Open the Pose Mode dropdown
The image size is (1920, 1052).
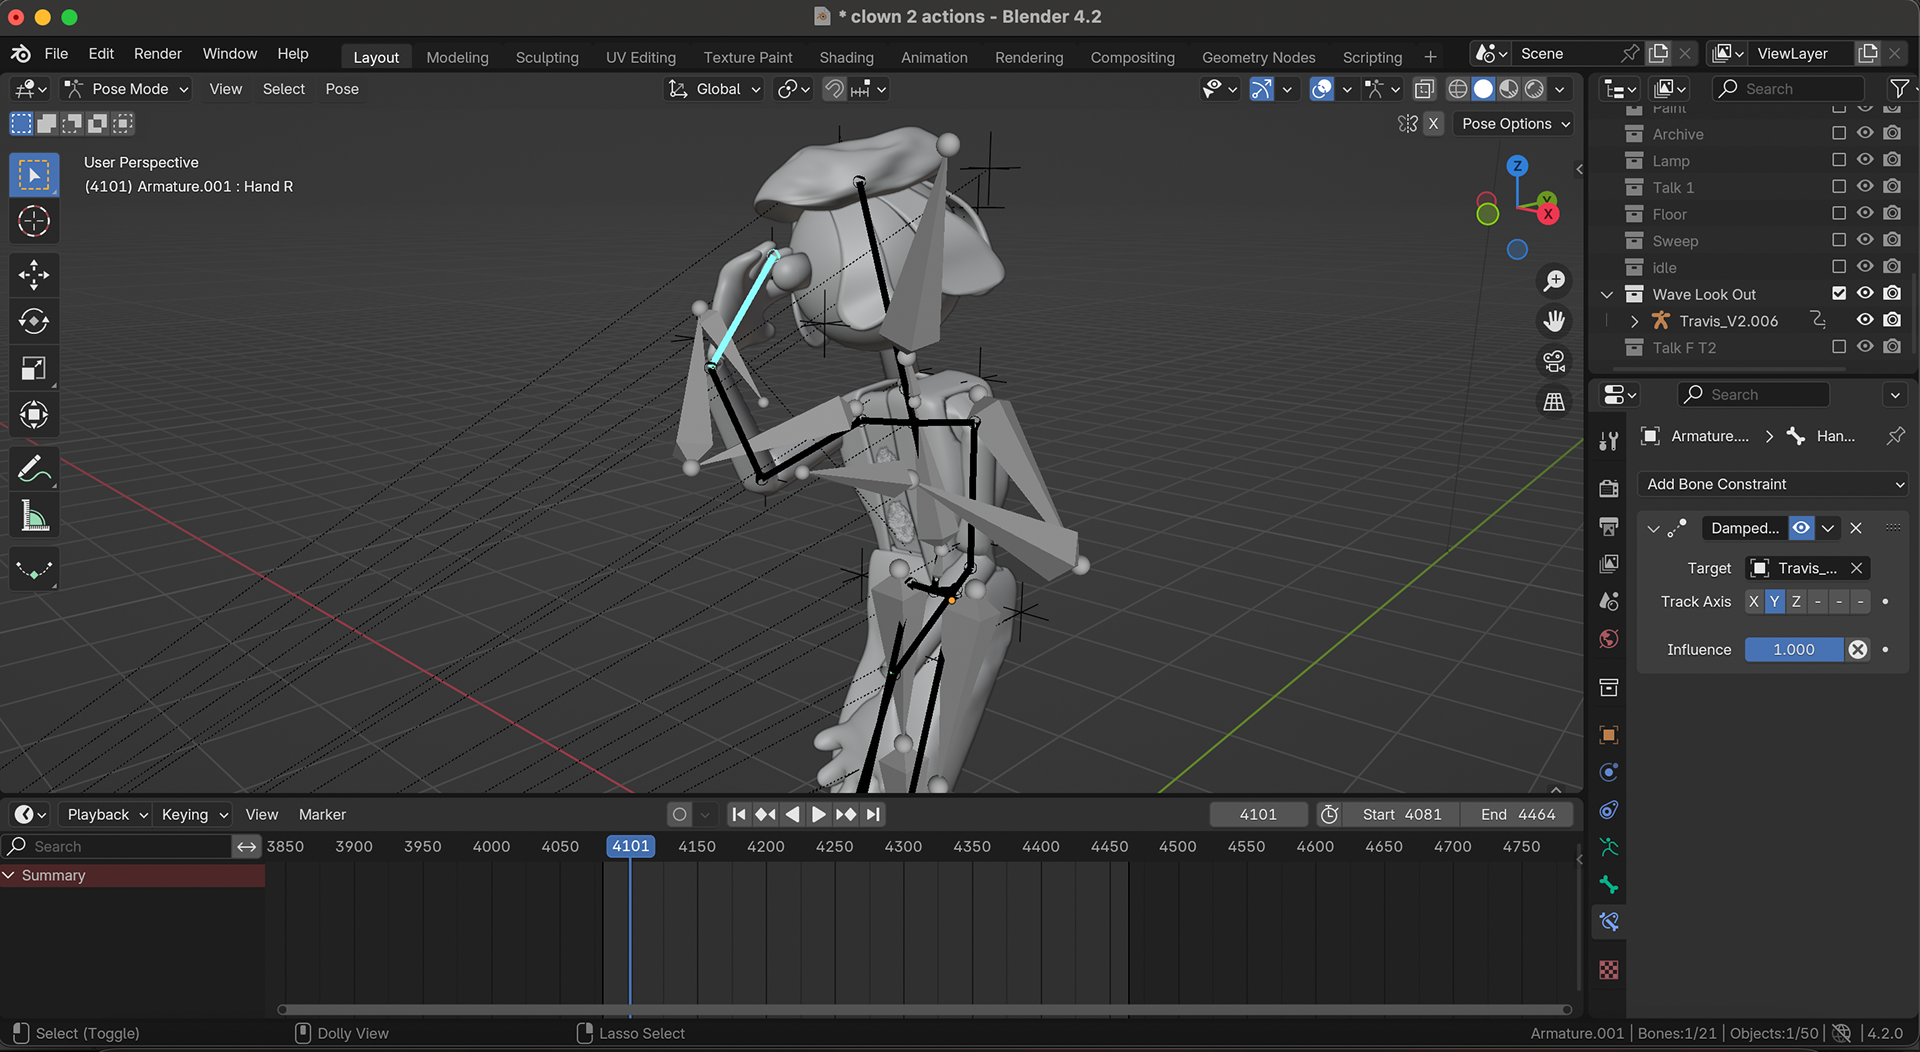(126, 89)
